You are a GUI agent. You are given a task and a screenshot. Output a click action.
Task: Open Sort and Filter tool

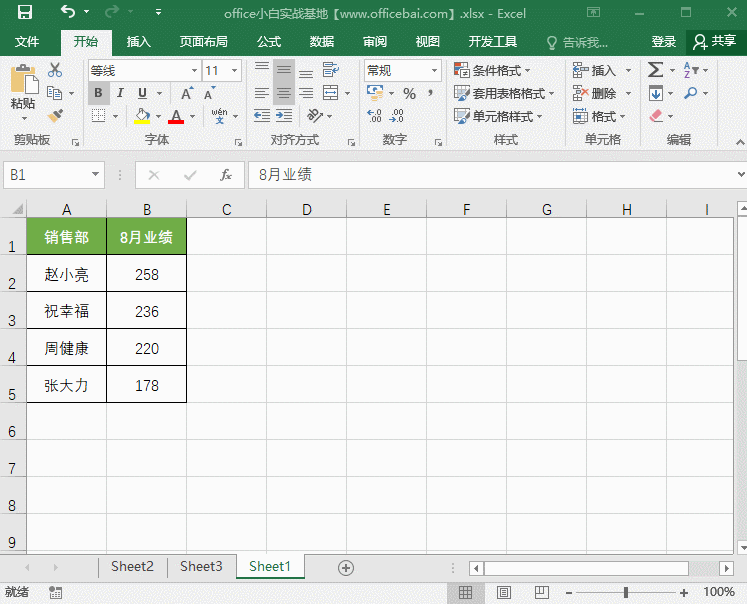[x=691, y=70]
